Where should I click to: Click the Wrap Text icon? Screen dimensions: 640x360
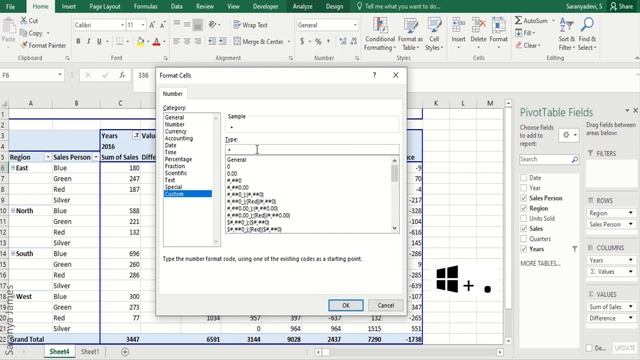(x=237, y=24)
